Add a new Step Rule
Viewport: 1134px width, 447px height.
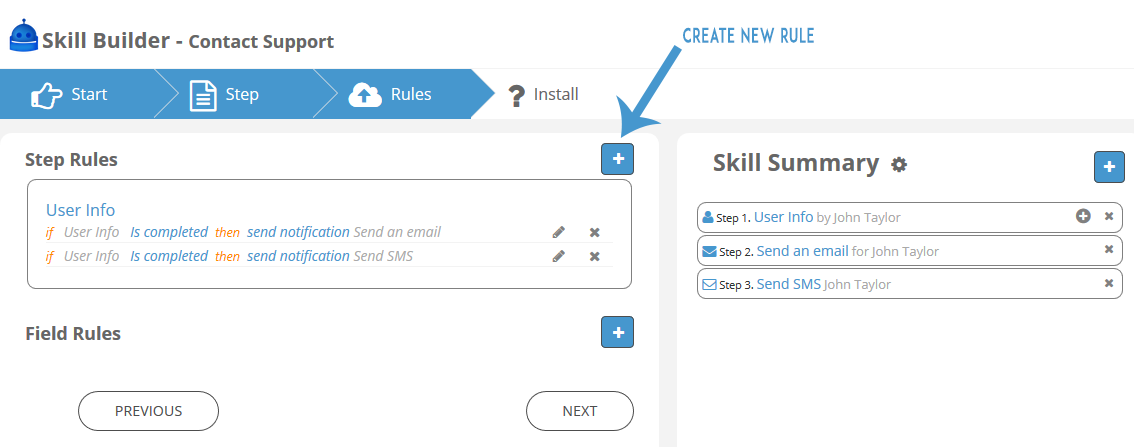pyautogui.click(x=617, y=159)
